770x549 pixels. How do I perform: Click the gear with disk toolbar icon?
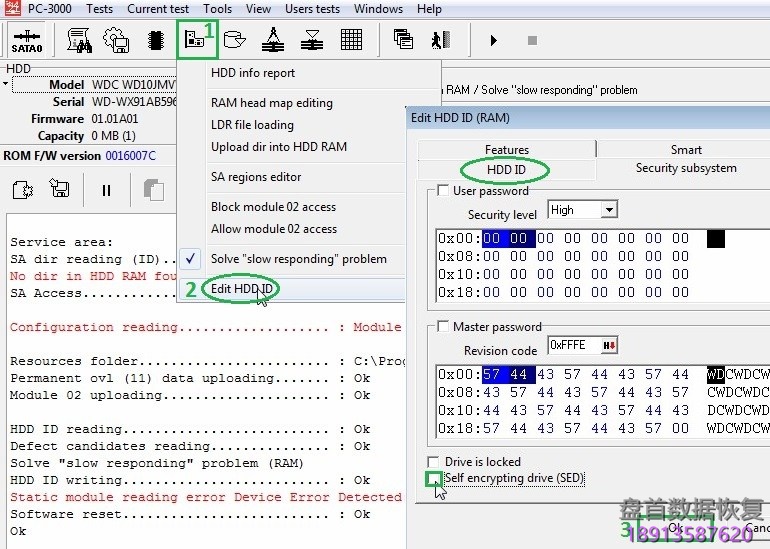[x=117, y=40]
